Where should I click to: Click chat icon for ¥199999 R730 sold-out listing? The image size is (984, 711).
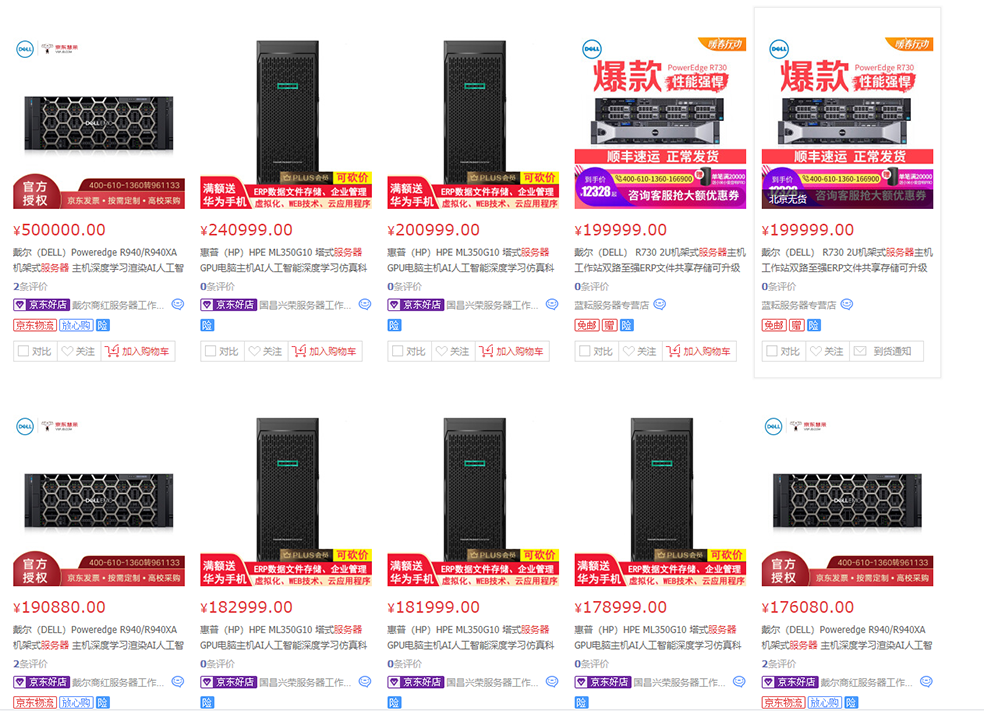coord(847,305)
